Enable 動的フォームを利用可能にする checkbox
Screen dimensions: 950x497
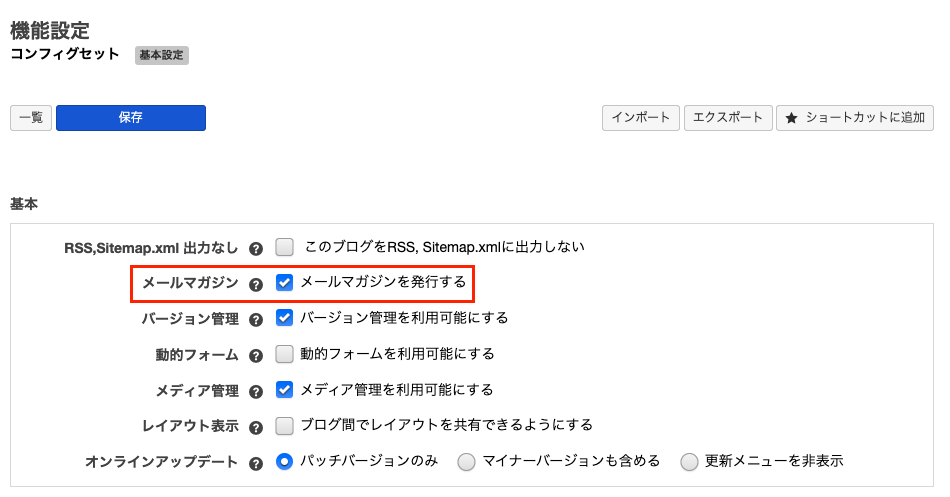285,354
